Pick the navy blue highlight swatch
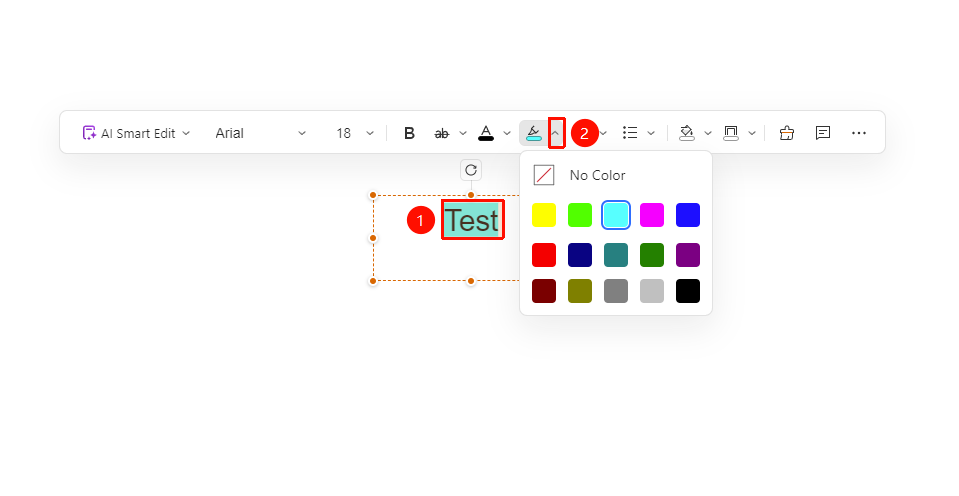 [580, 255]
